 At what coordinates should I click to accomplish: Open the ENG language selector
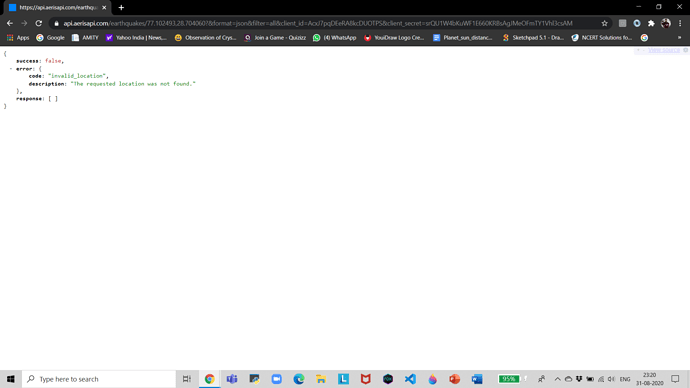tap(625, 379)
